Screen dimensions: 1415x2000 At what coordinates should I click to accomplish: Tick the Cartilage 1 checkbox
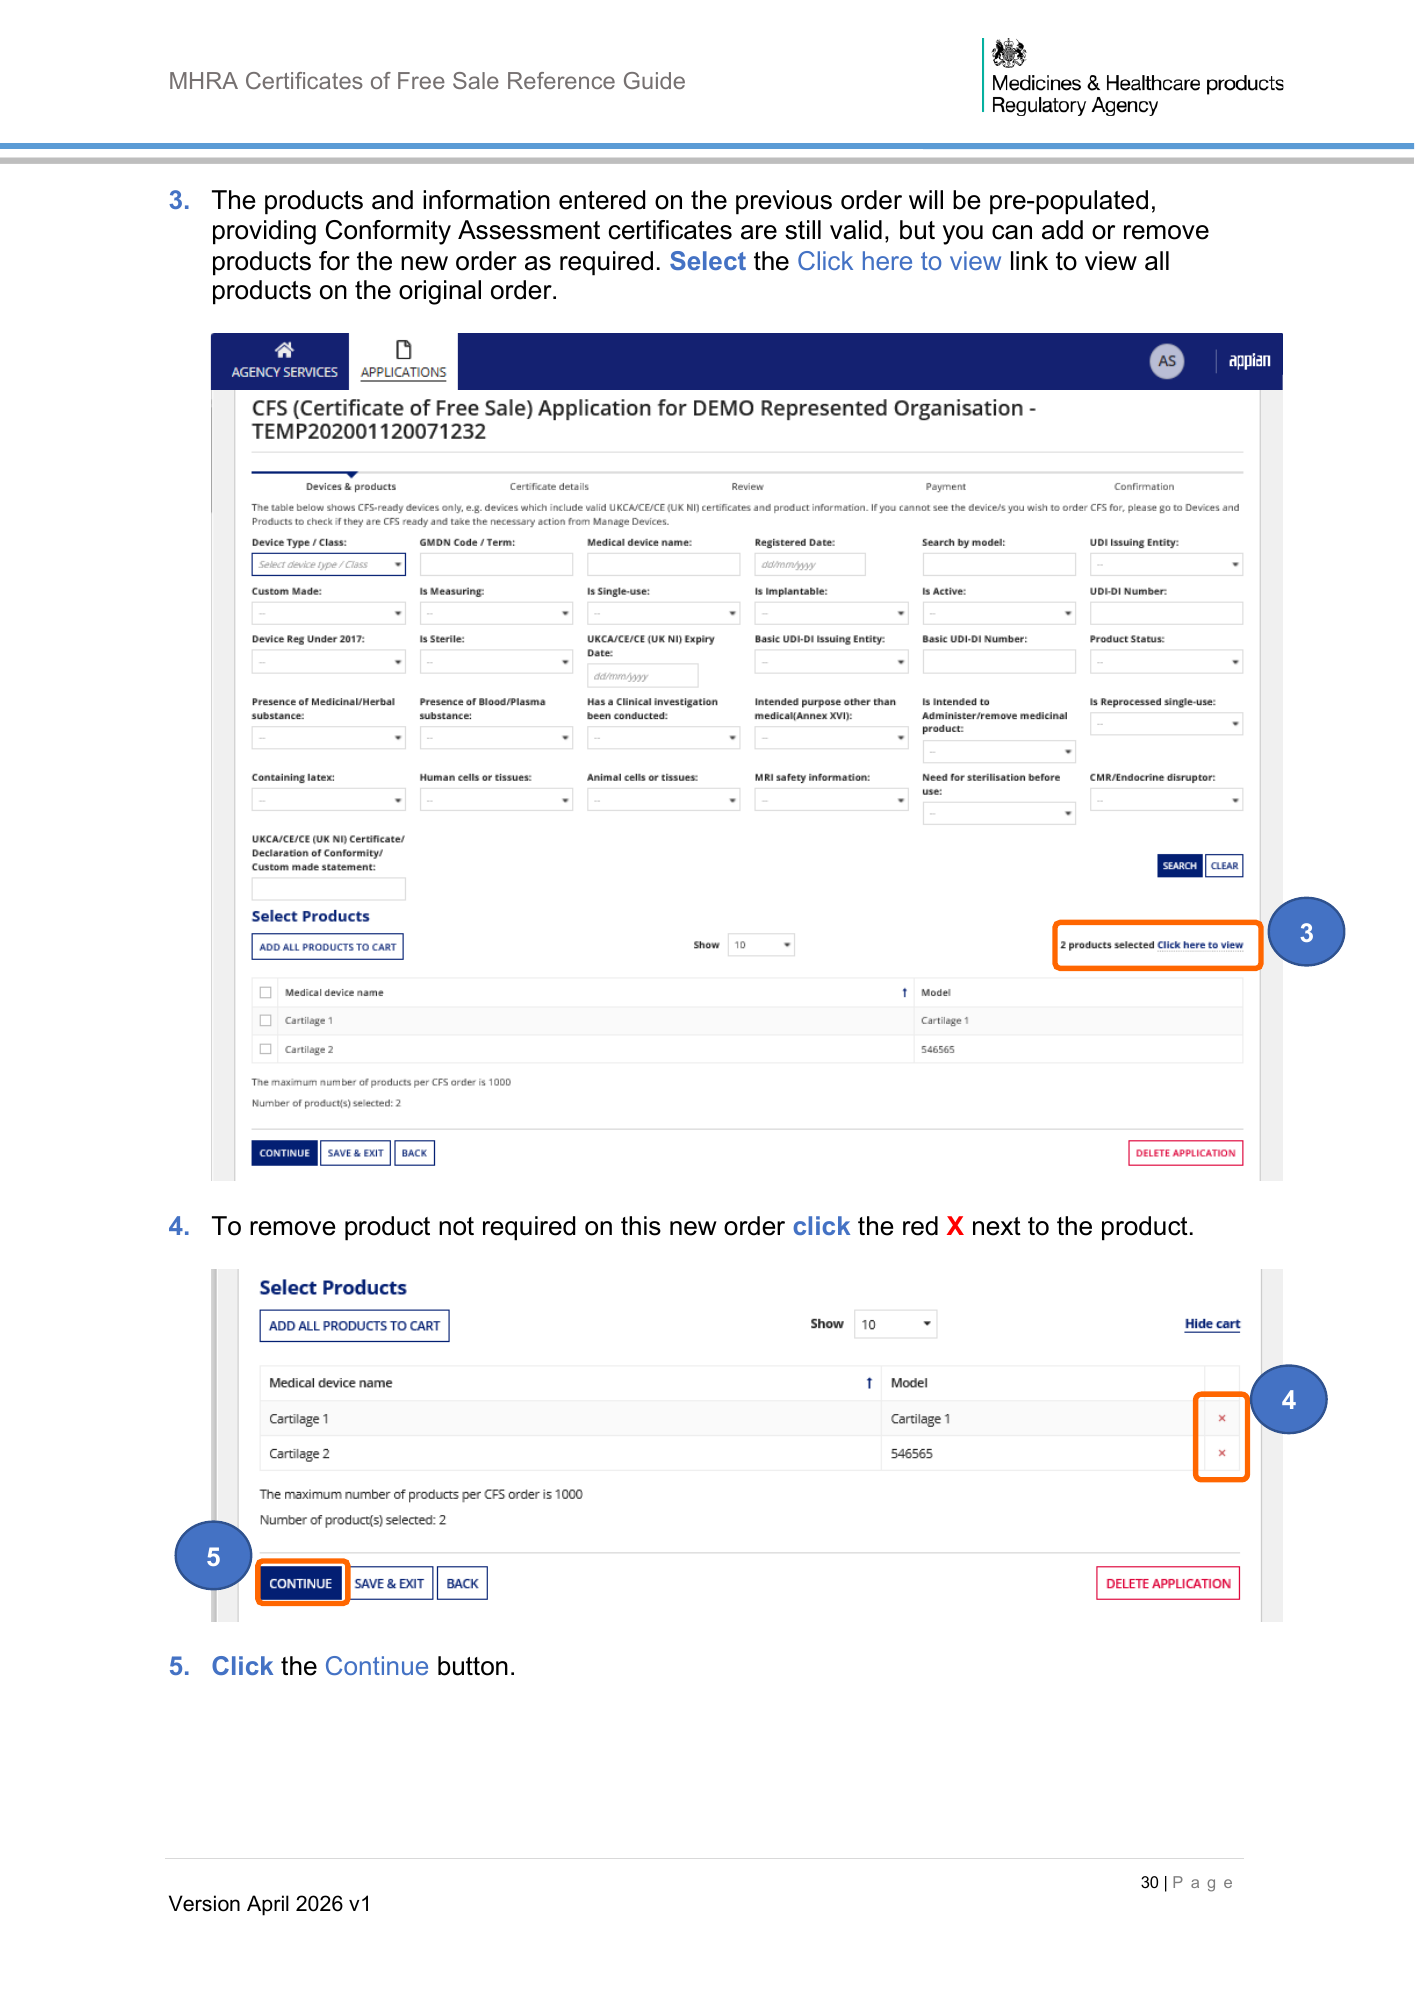pyautogui.click(x=265, y=1021)
